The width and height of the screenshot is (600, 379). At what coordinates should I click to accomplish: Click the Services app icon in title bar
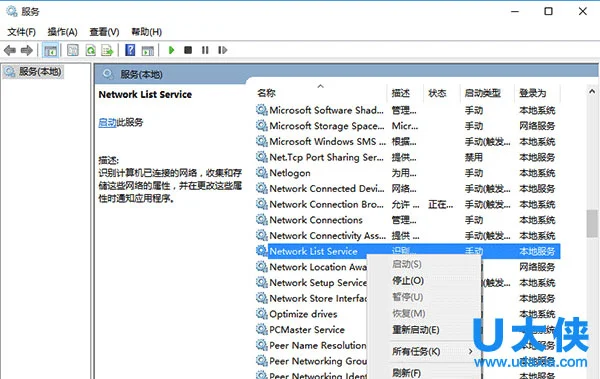click(x=12, y=11)
